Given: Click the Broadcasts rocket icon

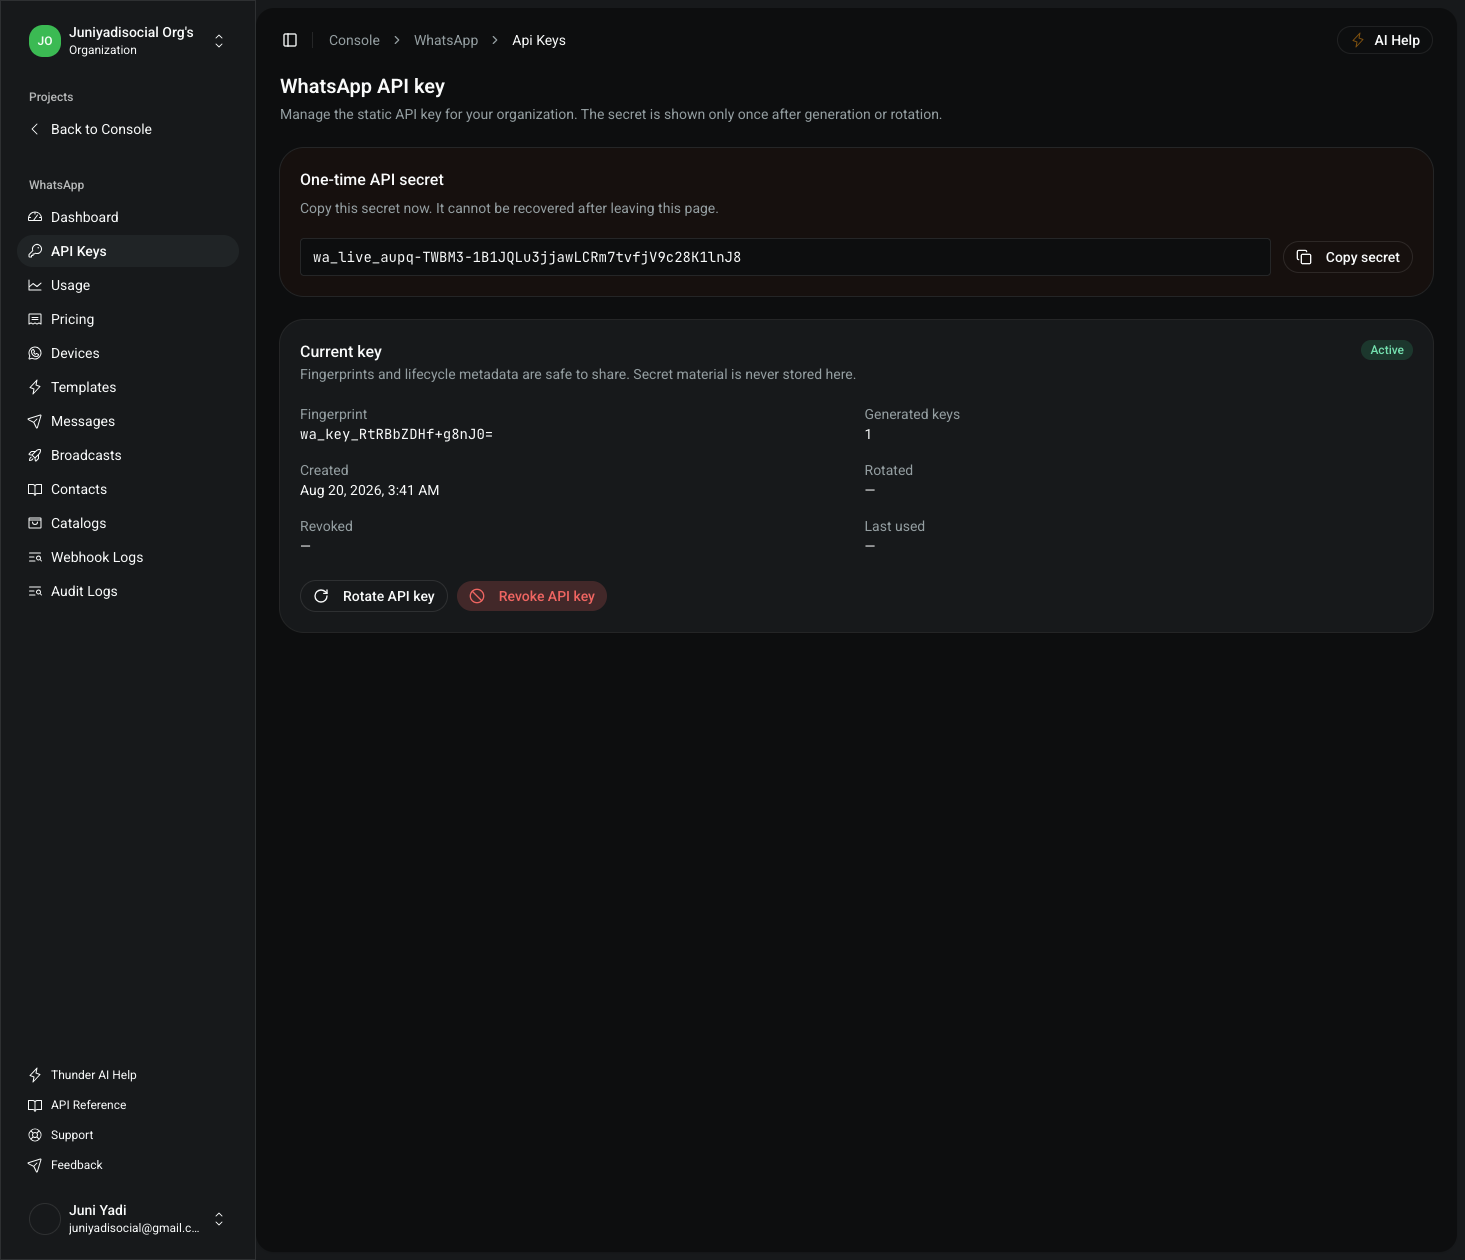Looking at the screenshot, I should tap(35, 455).
